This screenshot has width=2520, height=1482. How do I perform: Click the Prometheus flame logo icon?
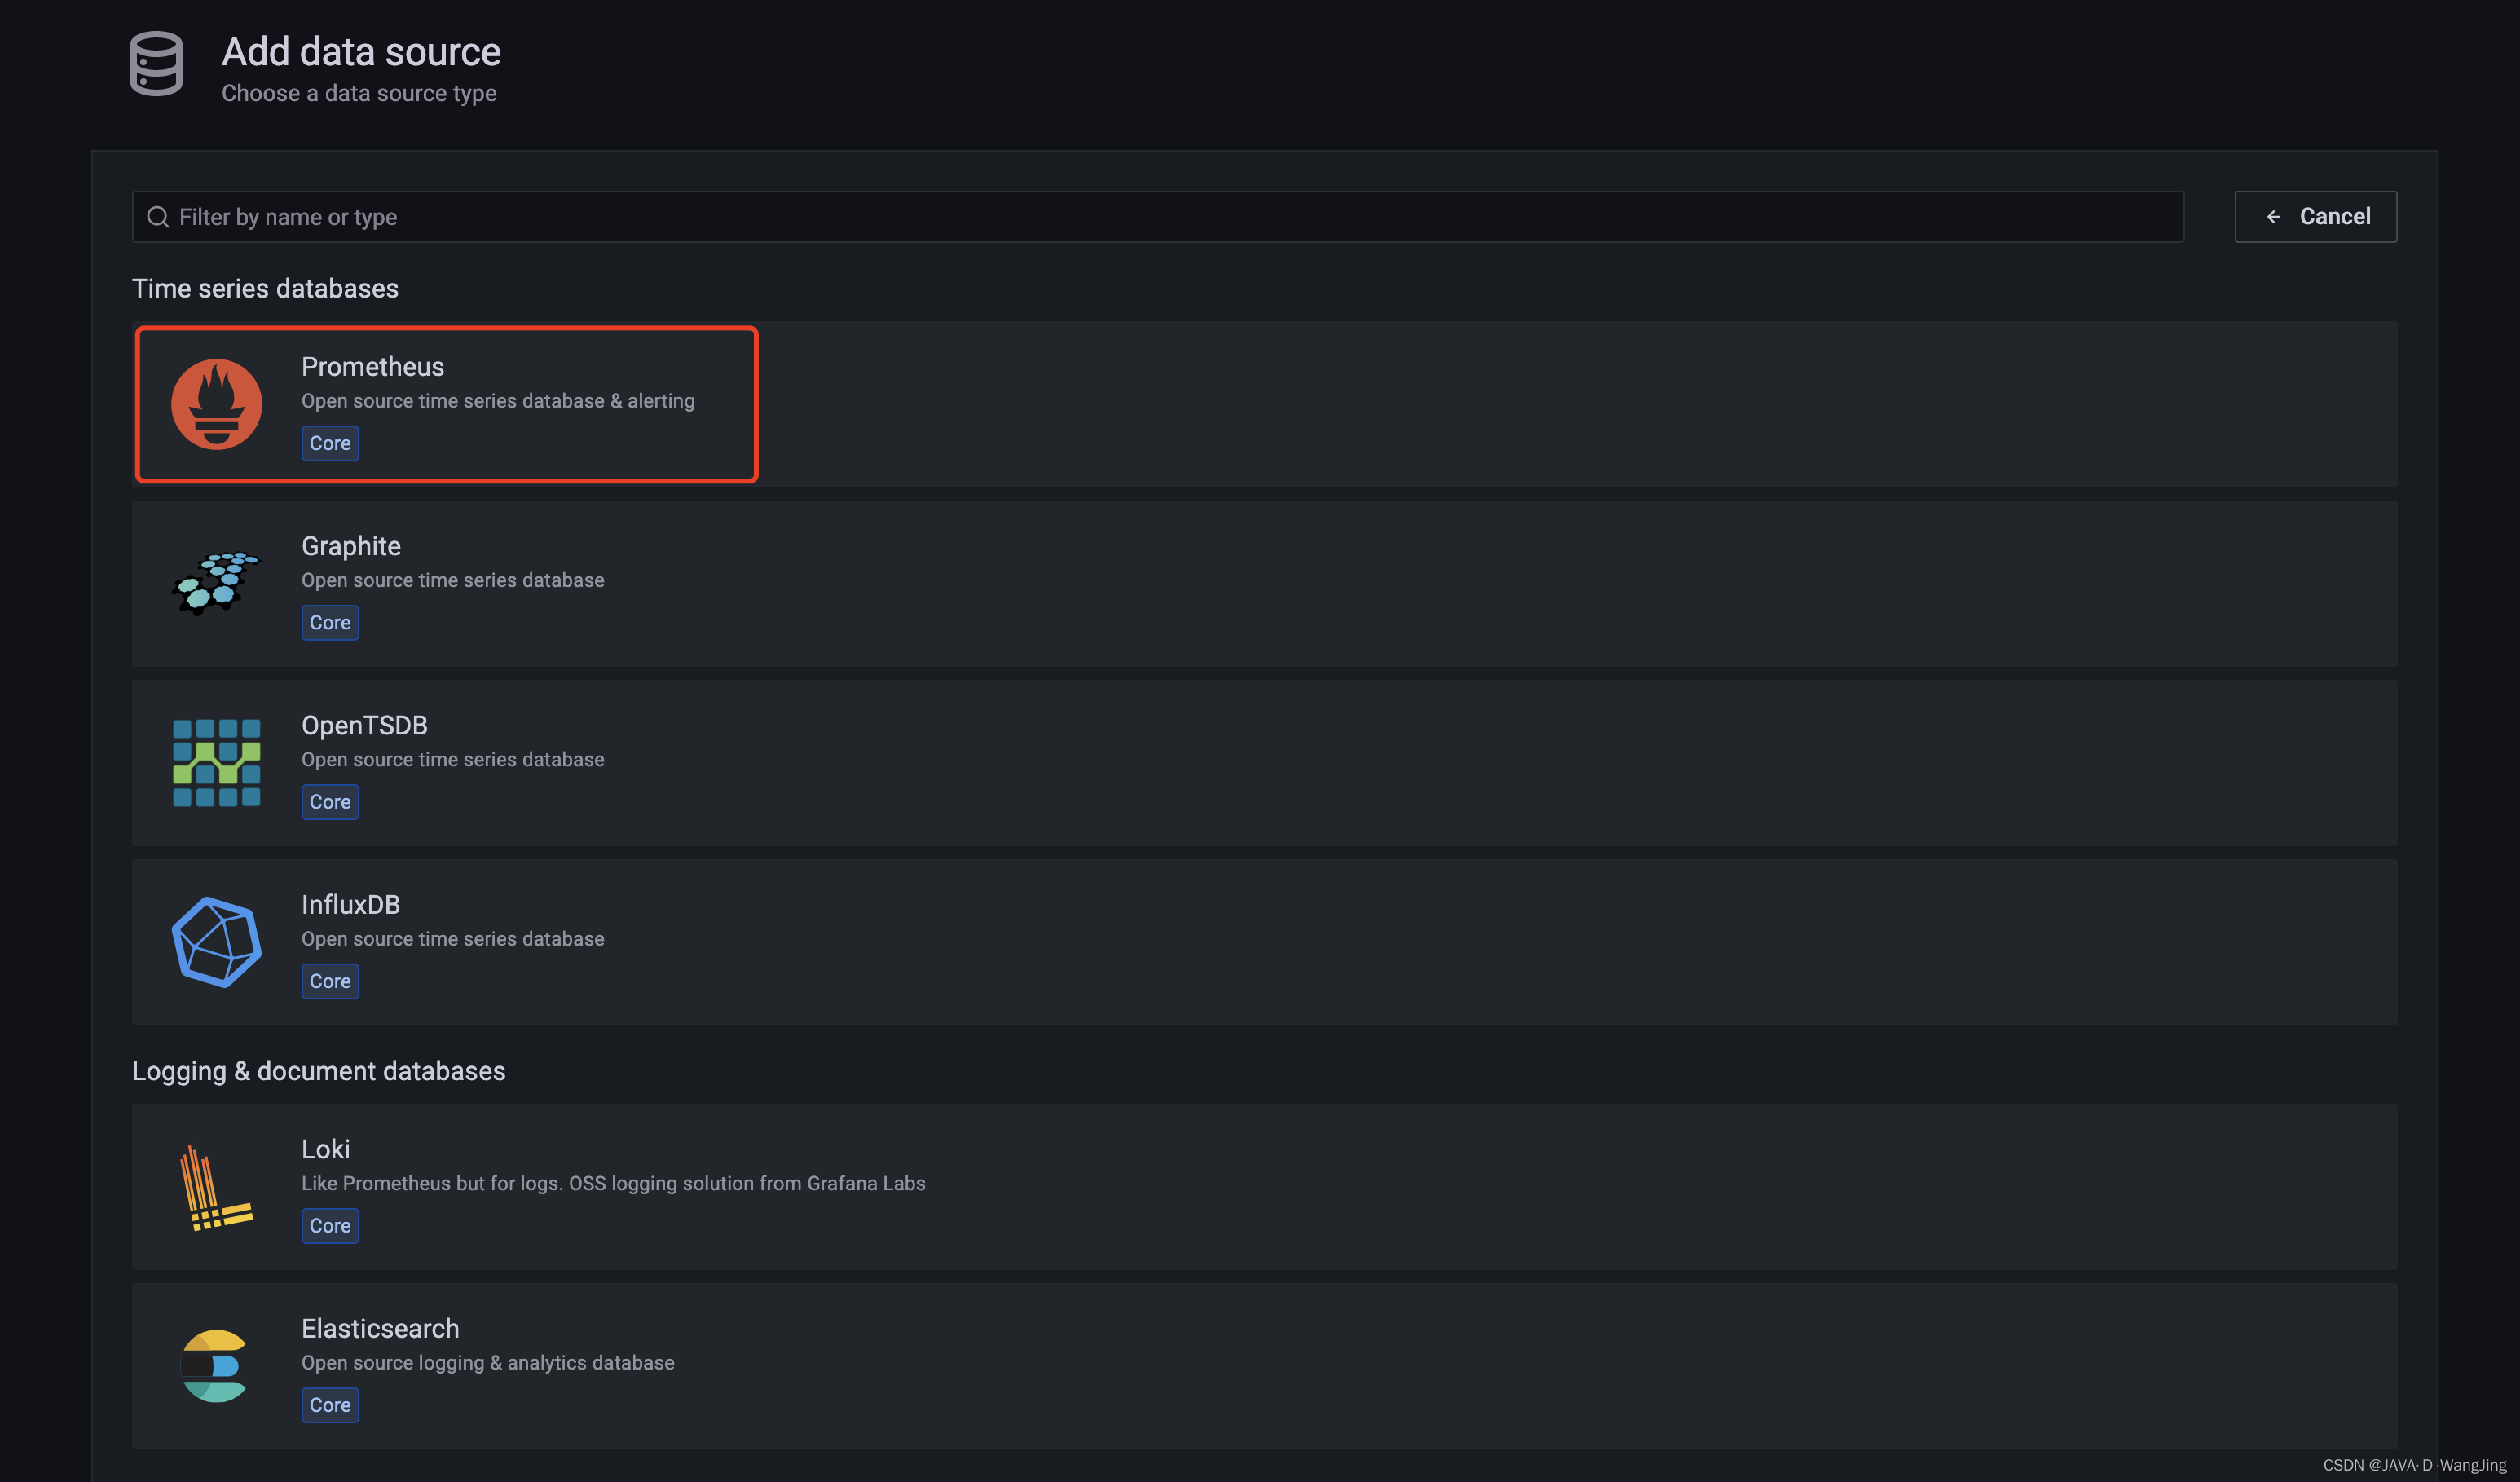click(216, 404)
